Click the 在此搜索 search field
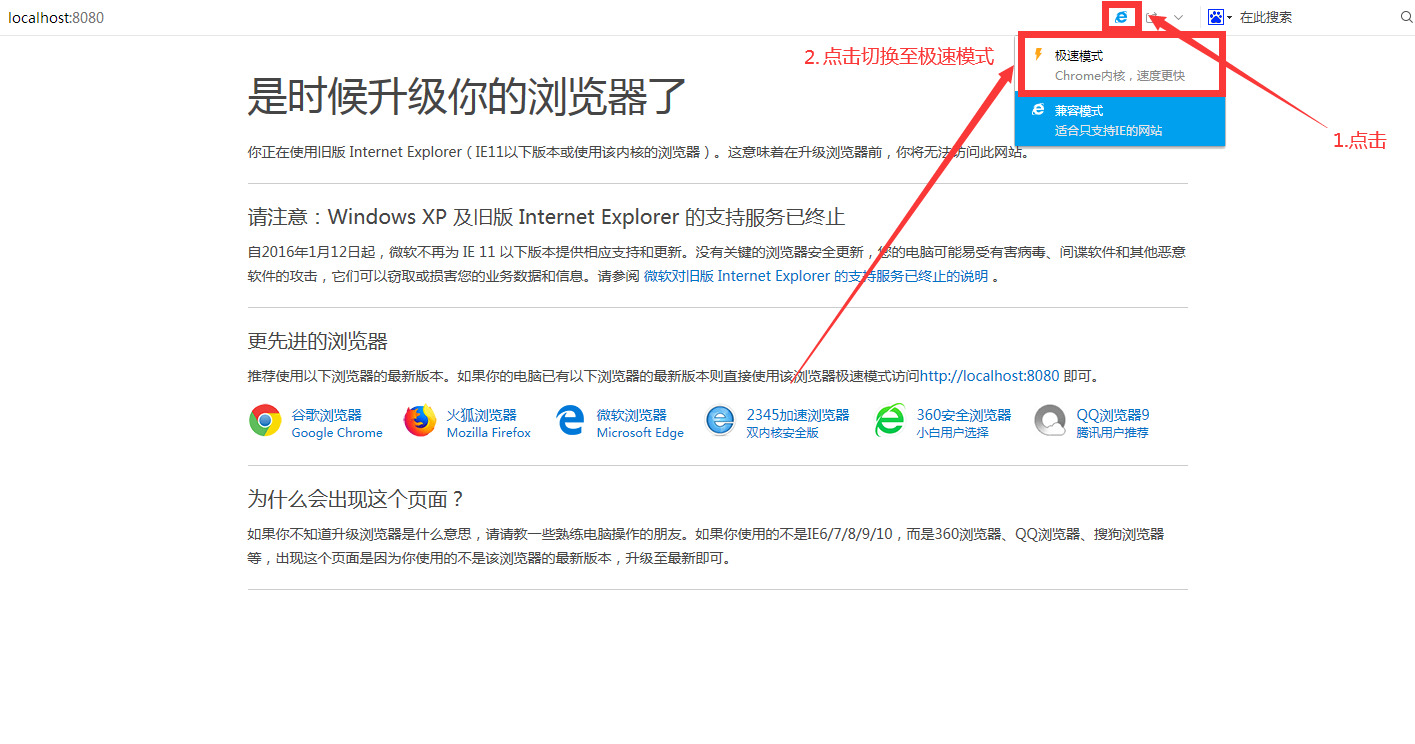Screen dimensions: 1415x744 [x=1314, y=17]
